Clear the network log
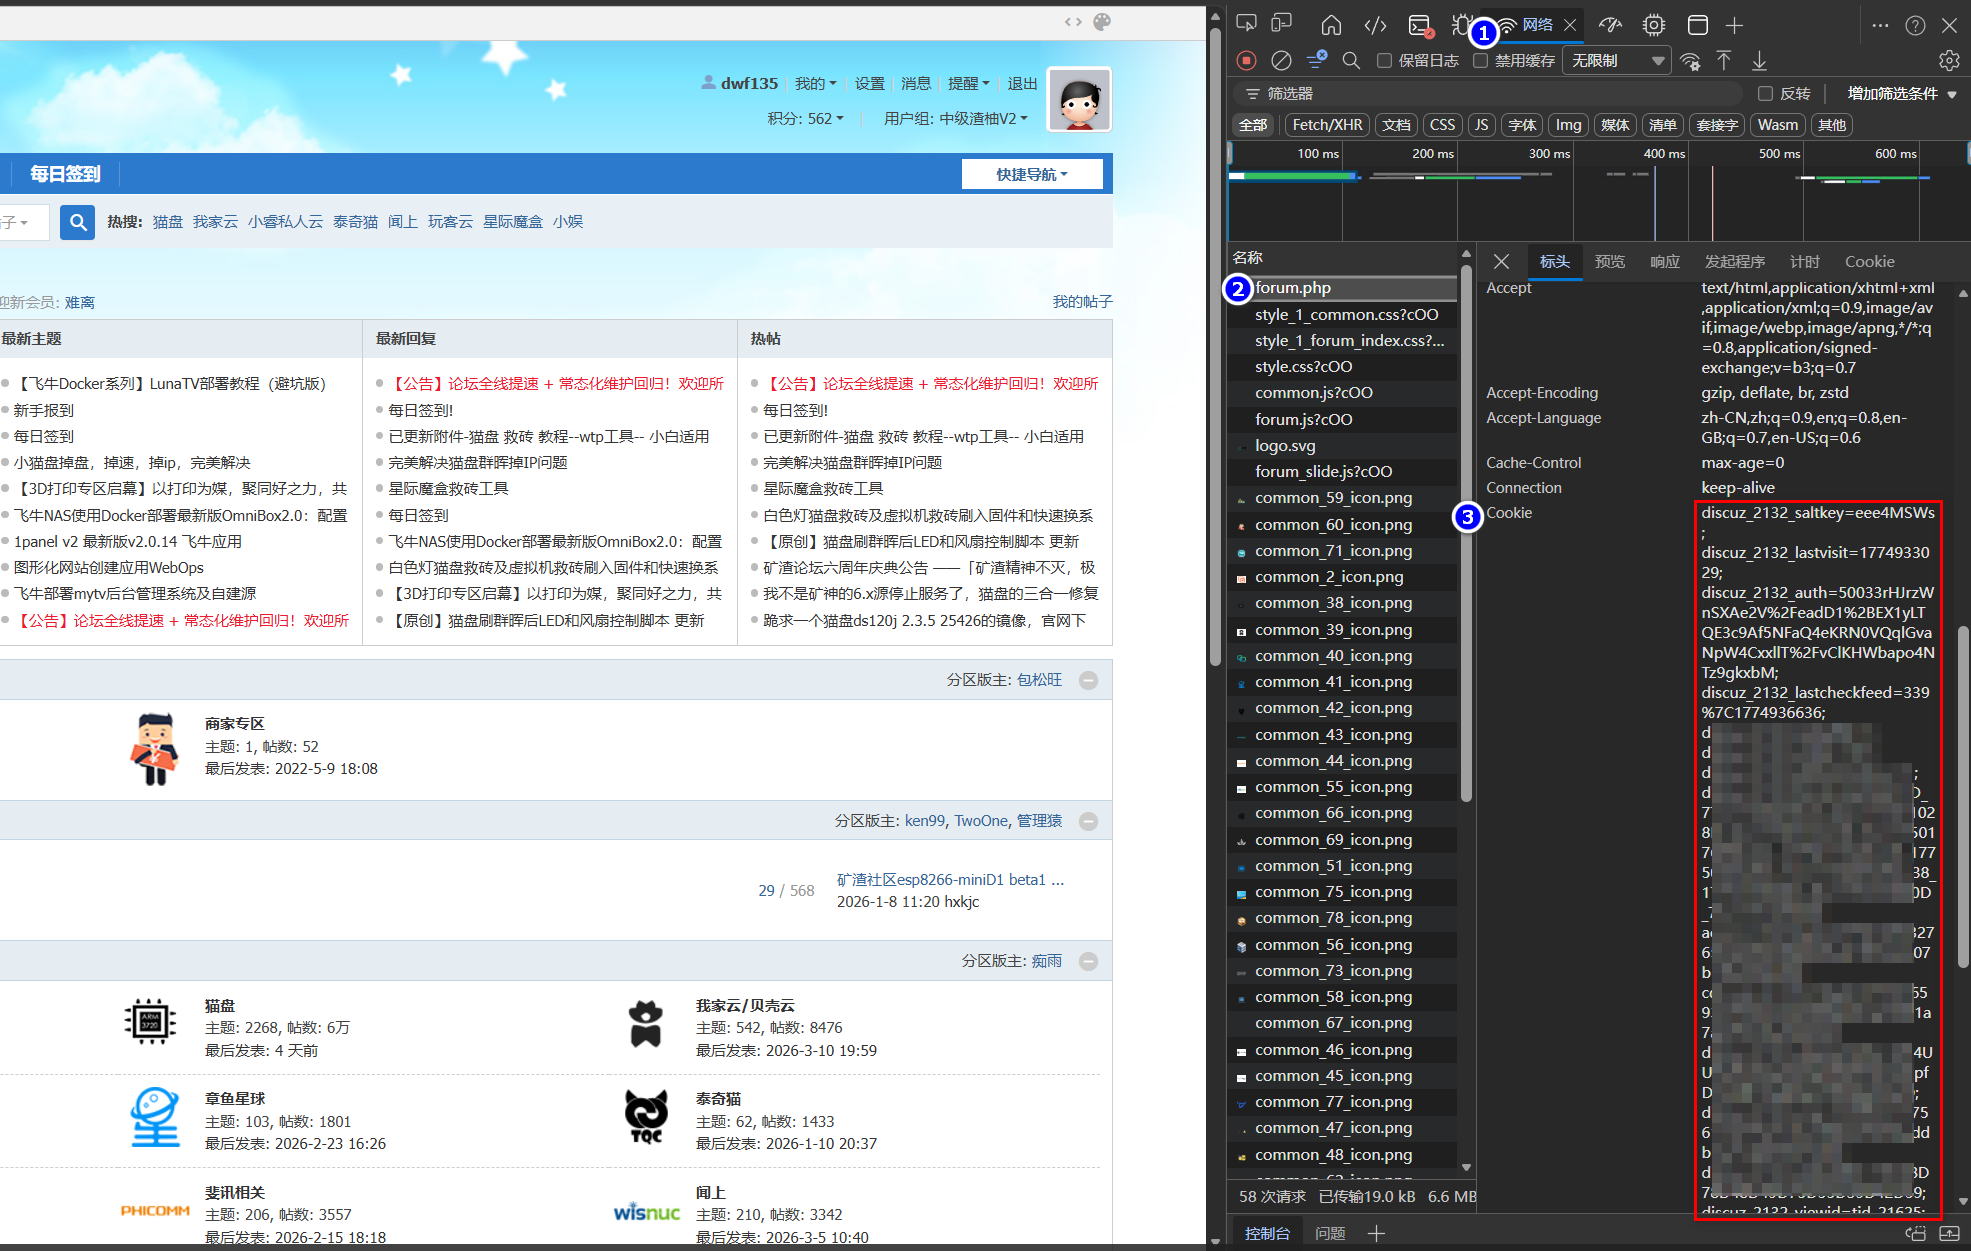Viewport: 1971px width, 1251px height. point(1281,60)
